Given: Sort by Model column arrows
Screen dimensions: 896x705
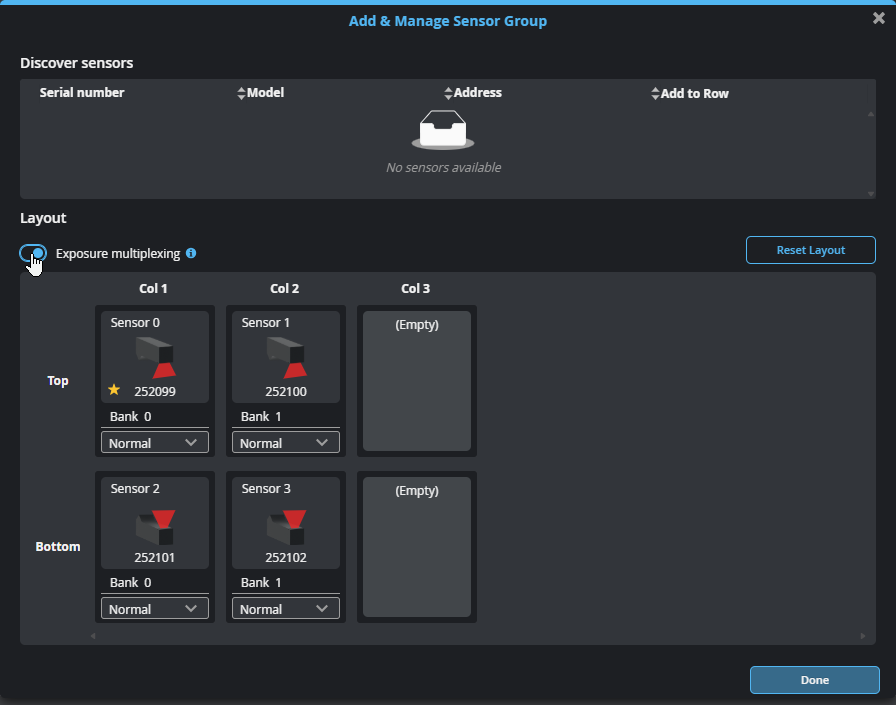Looking at the screenshot, I should click(x=241, y=93).
